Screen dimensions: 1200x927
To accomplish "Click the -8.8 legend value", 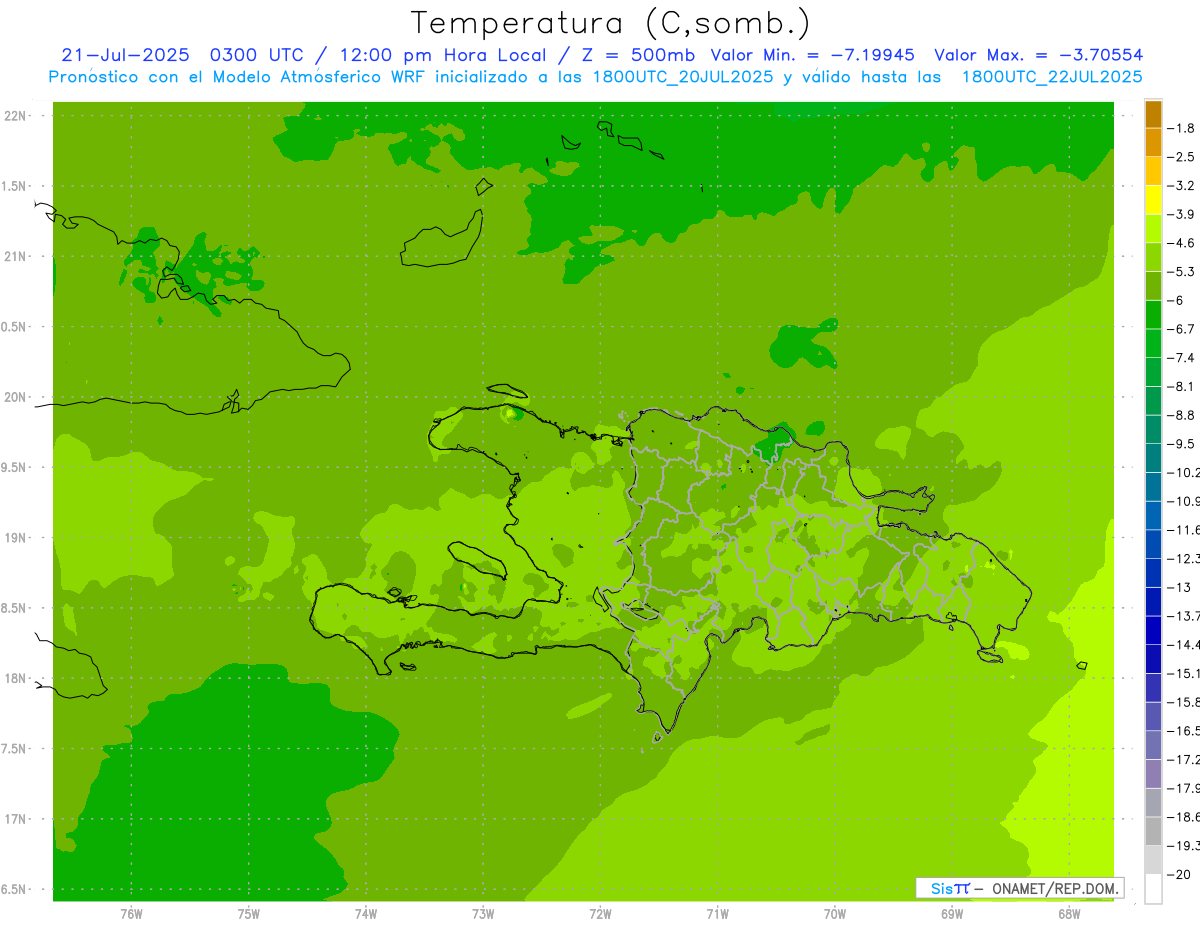I will point(1181,415).
